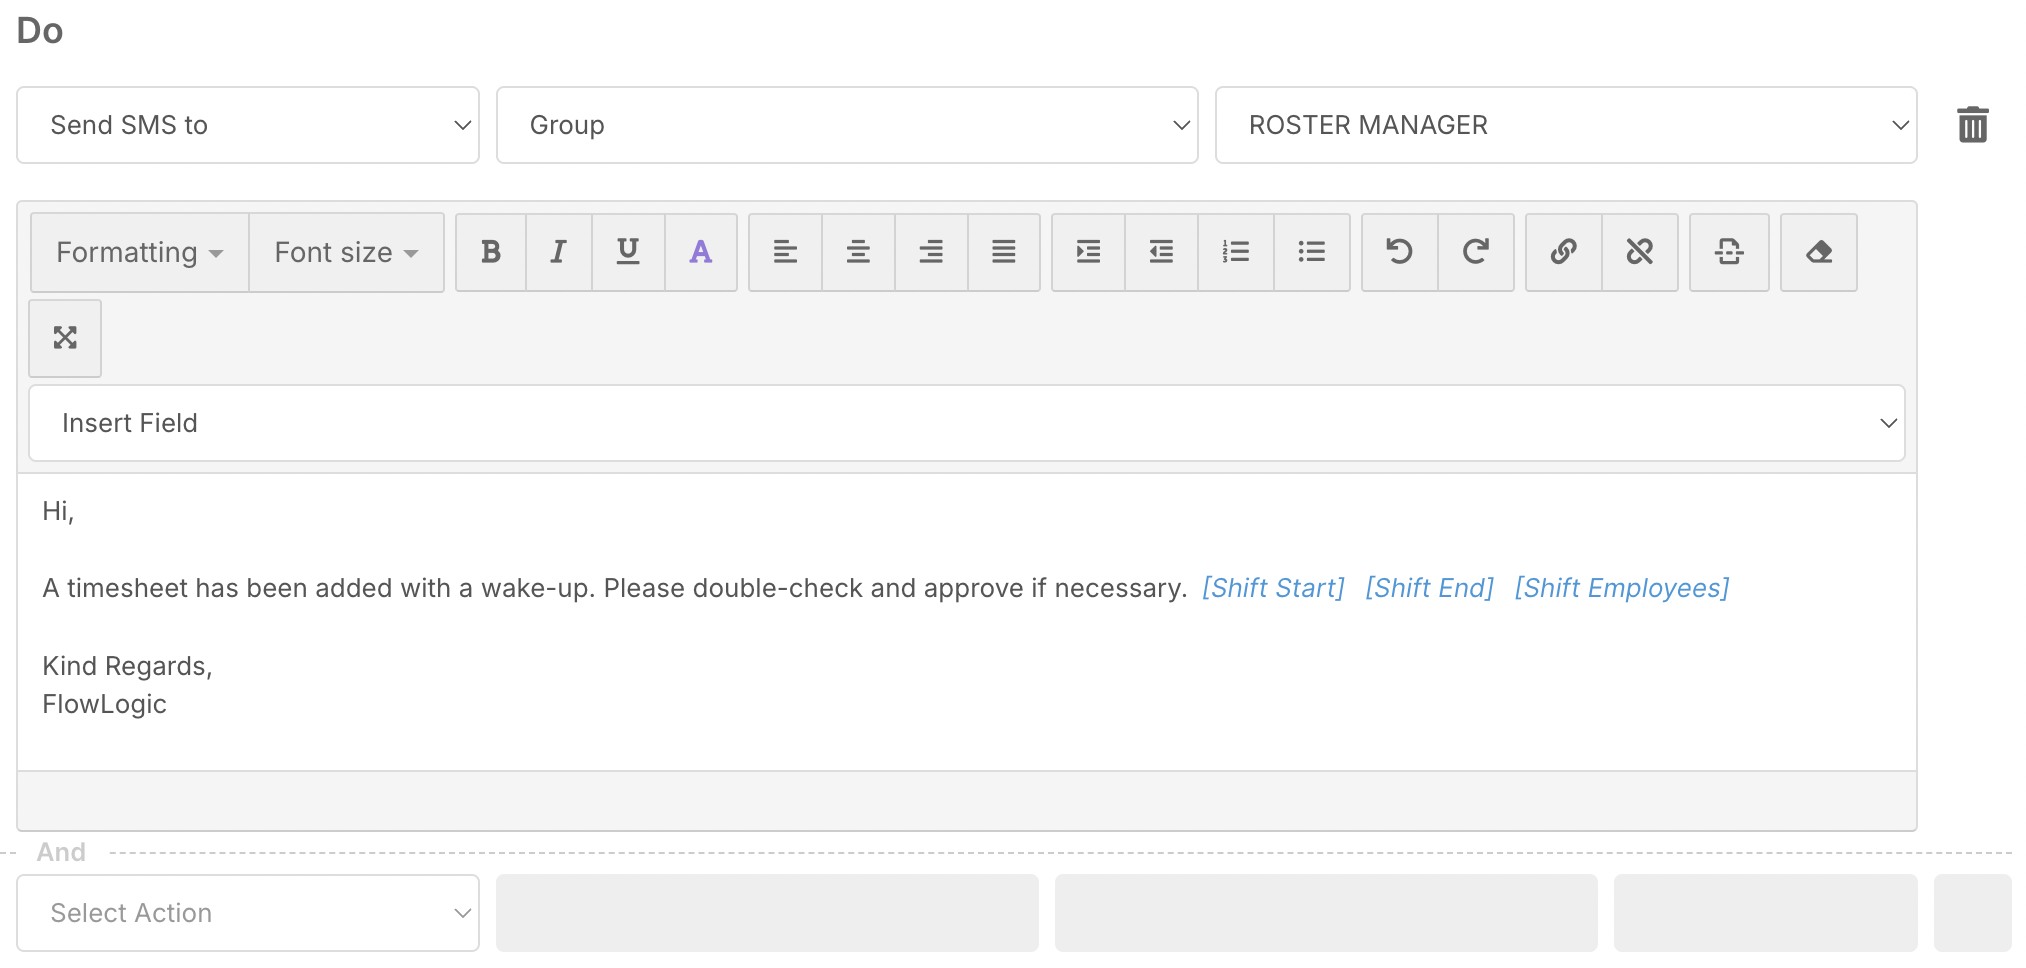
Task: Insert a hyperlink
Action: click(1564, 252)
